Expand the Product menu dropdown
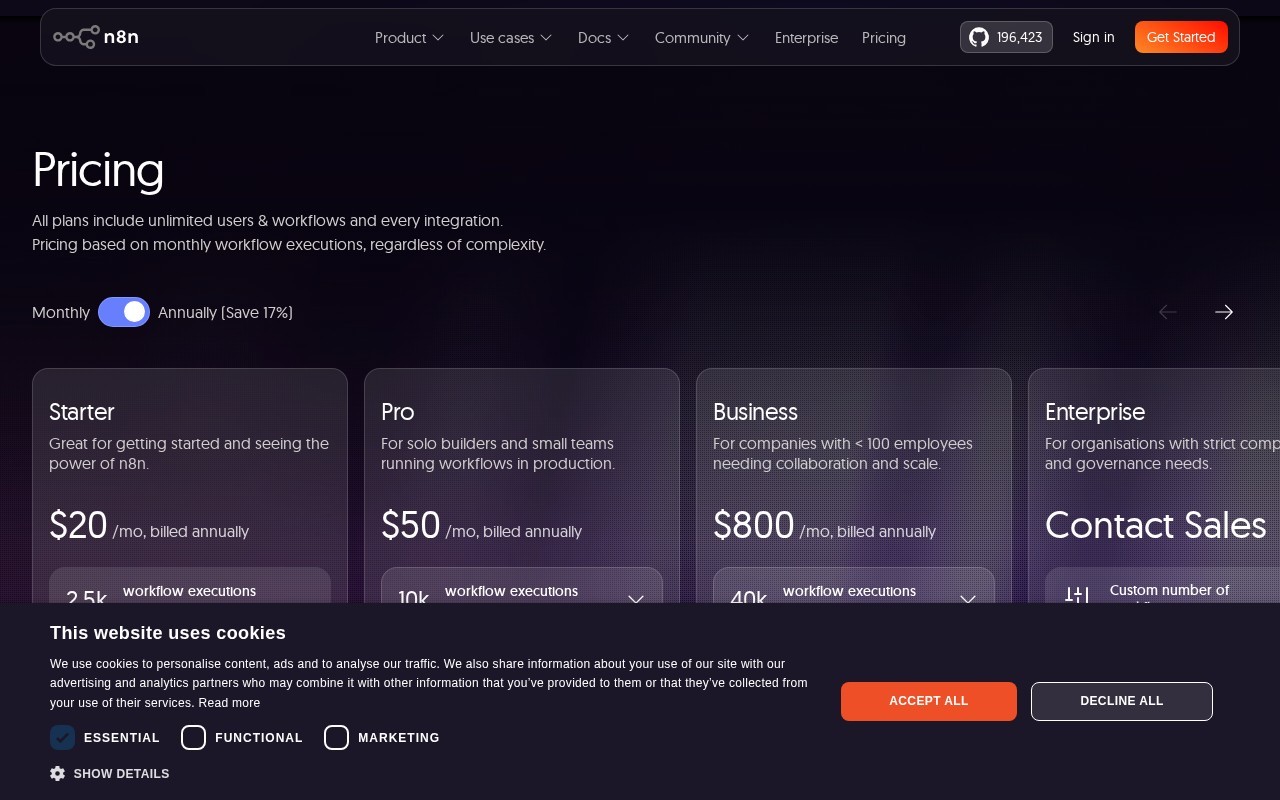Image resolution: width=1280 pixels, height=800 pixels. (409, 38)
